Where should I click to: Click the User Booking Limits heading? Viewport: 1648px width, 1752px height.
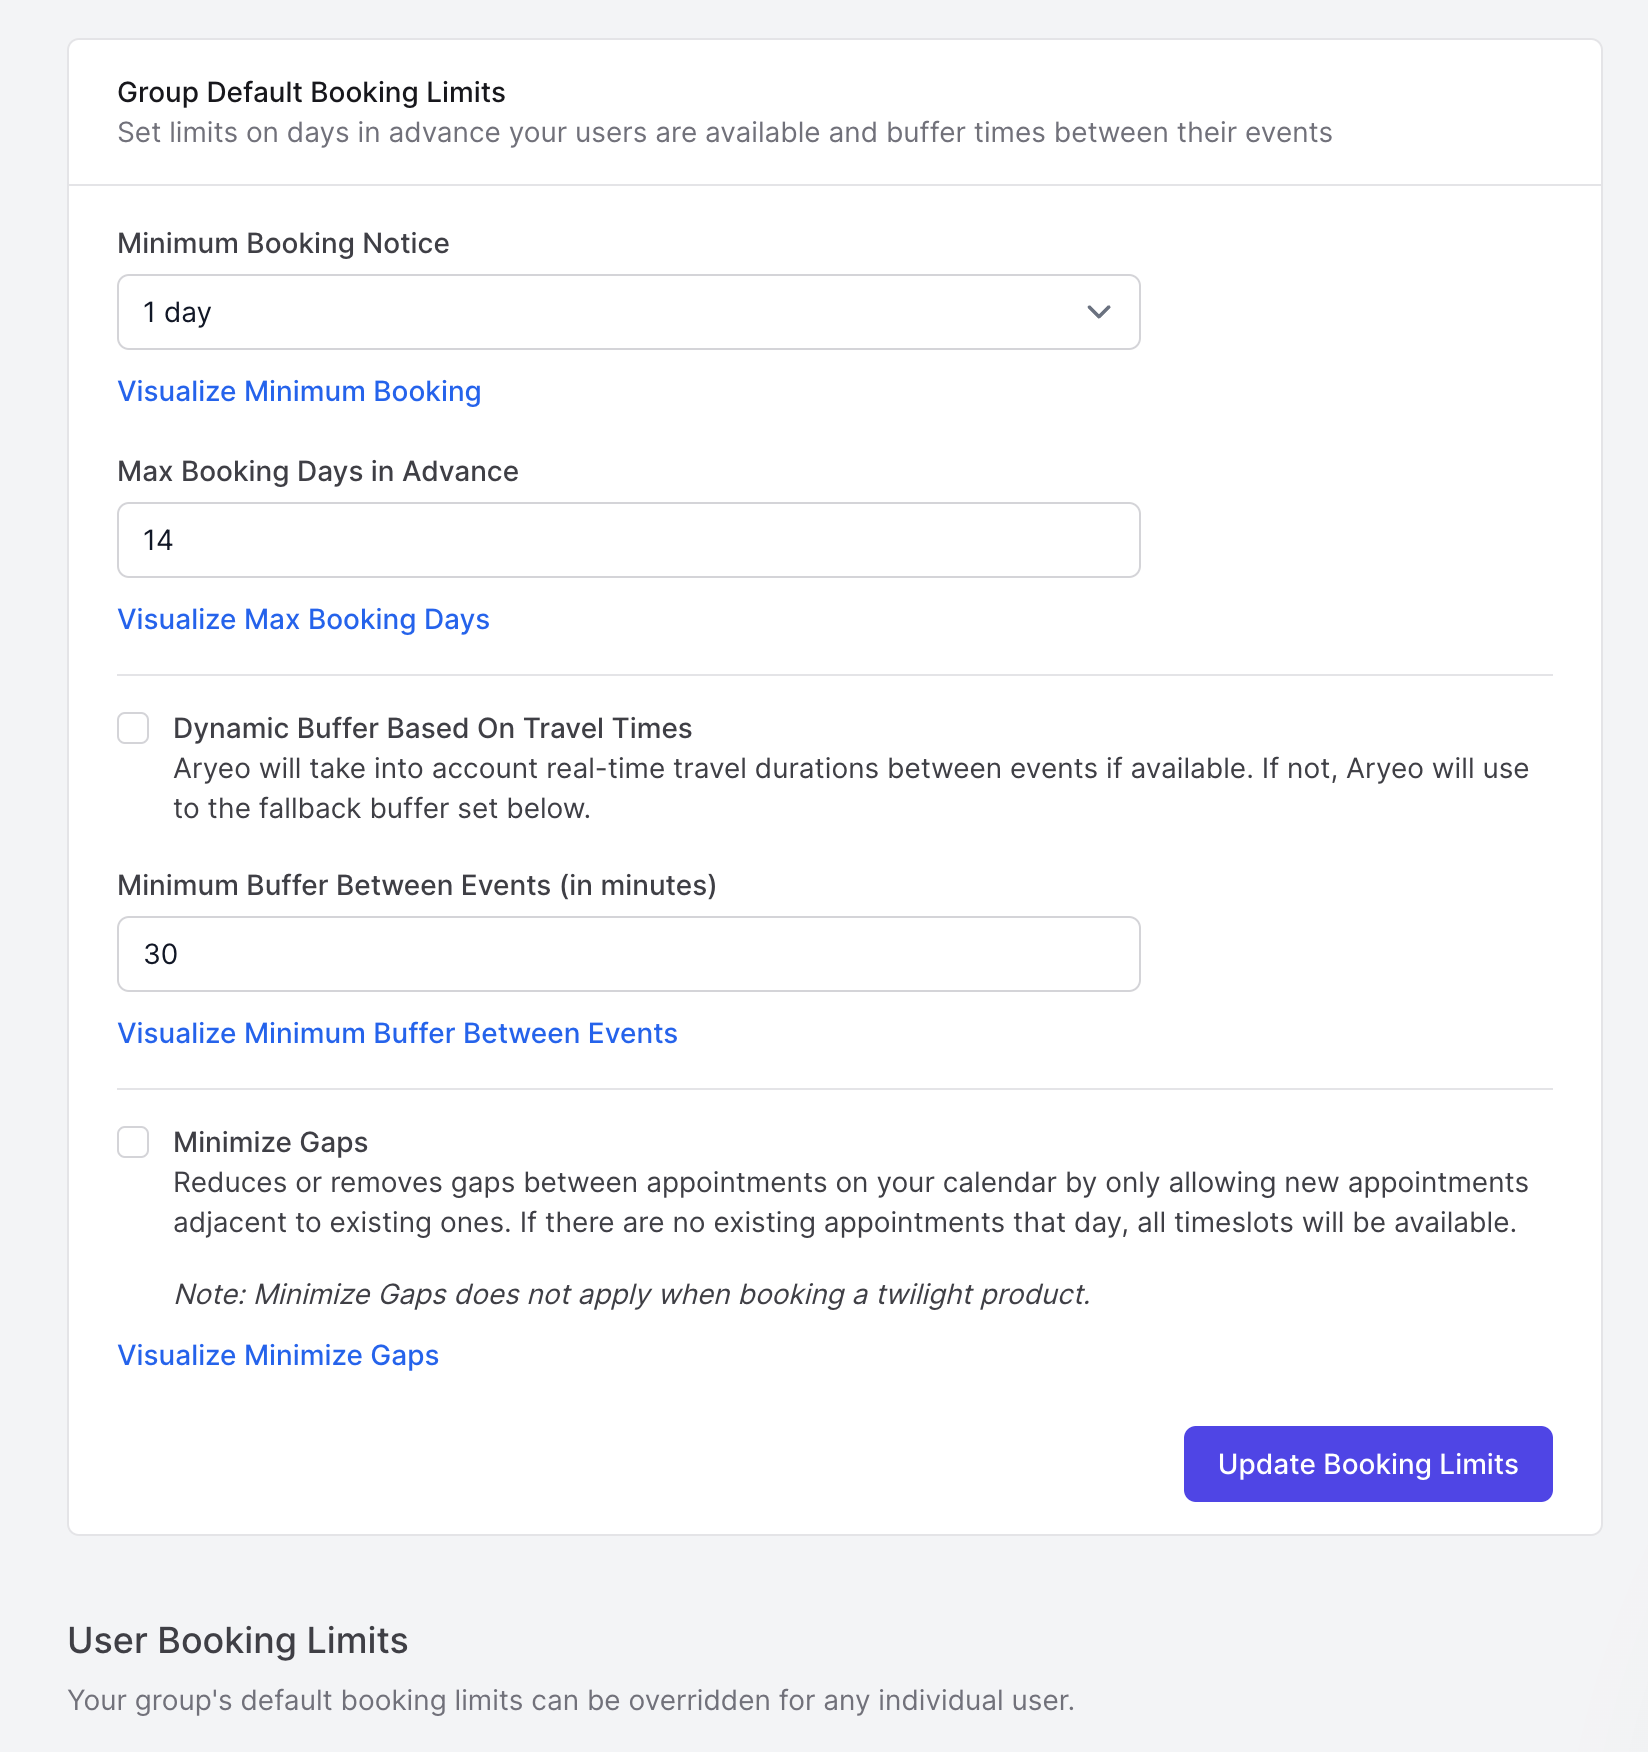(238, 1641)
